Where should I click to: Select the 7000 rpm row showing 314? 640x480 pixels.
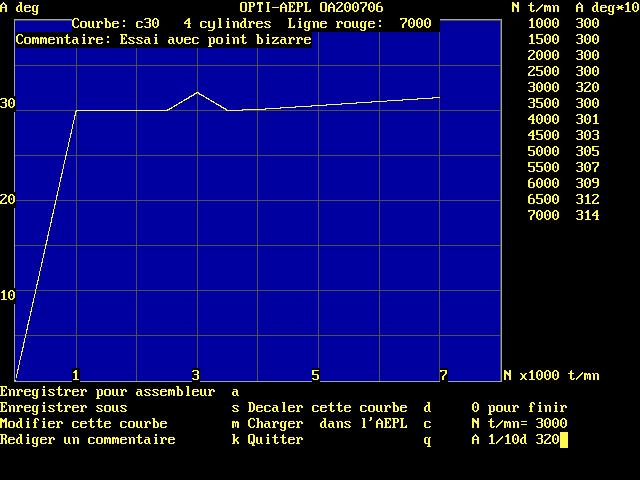coord(563,215)
